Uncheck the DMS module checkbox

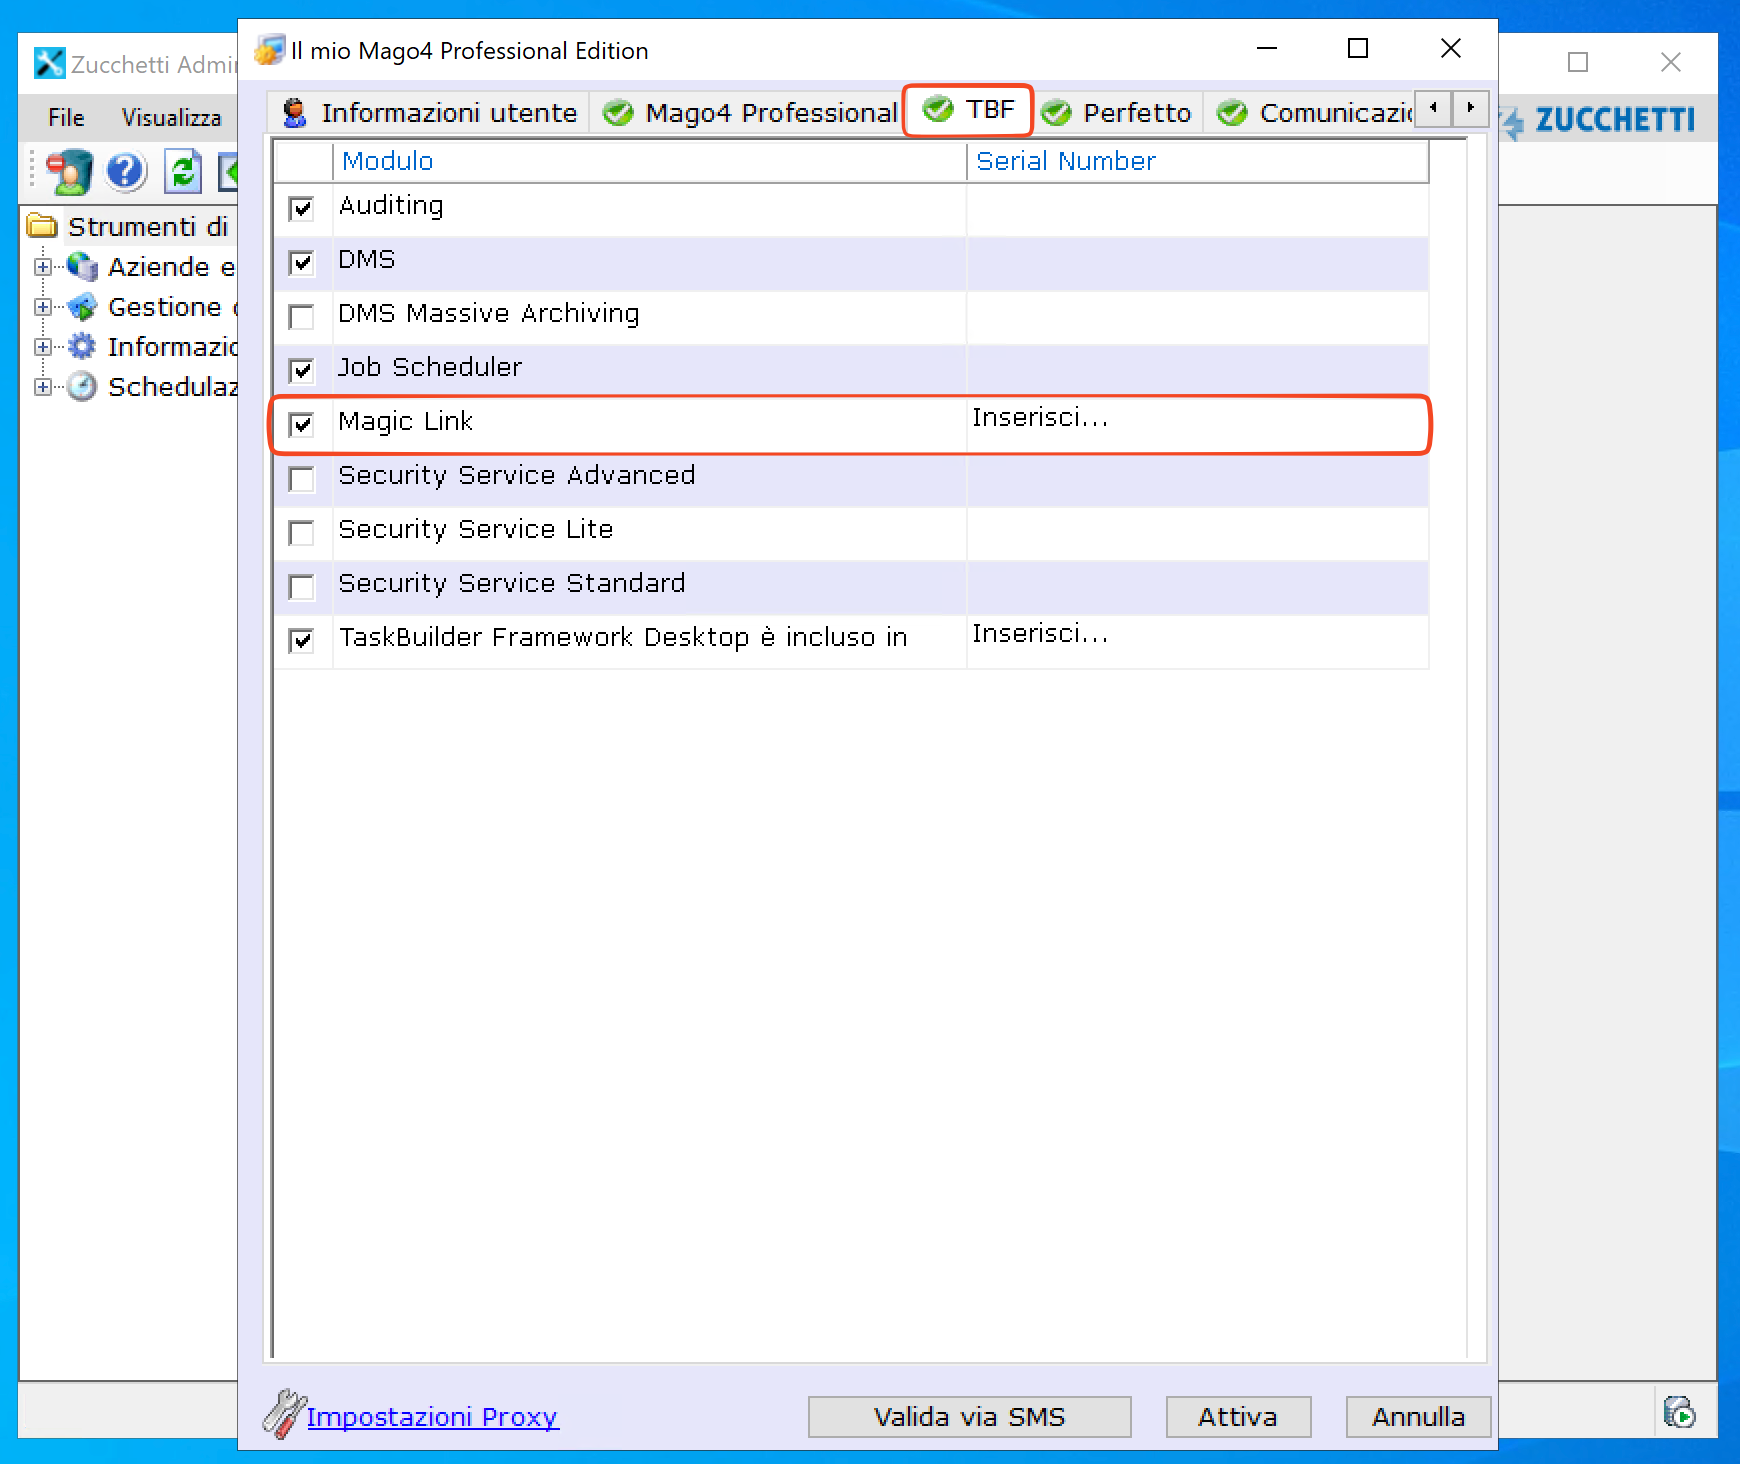coord(301,263)
